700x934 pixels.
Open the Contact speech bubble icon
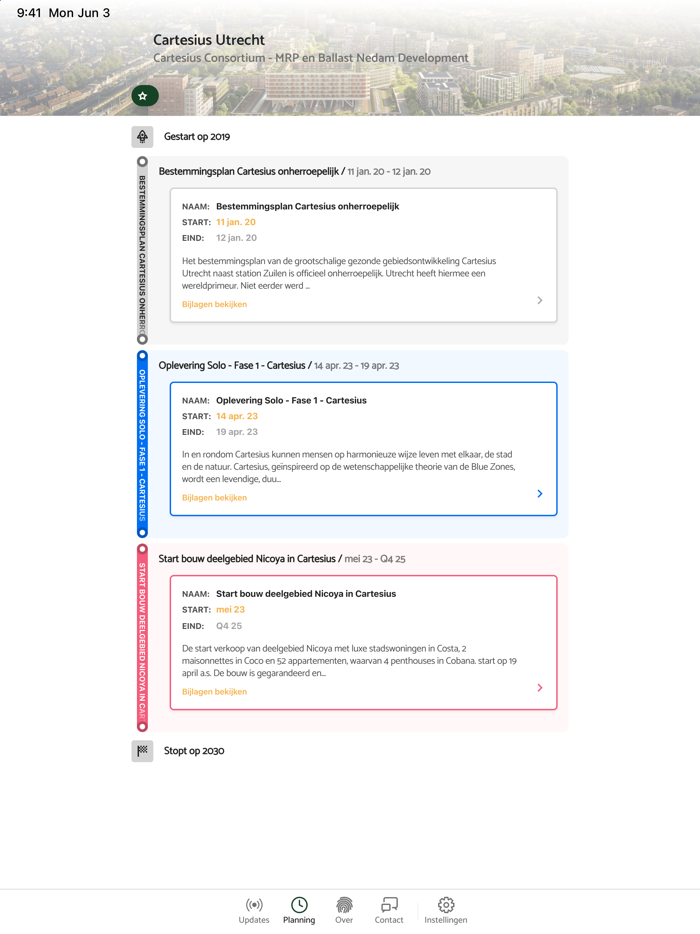[x=389, y=904]
